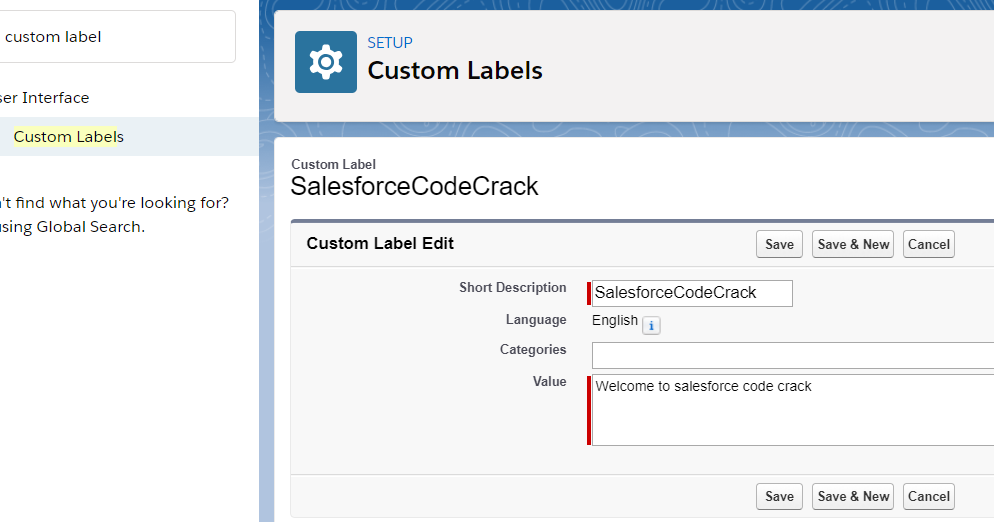Click the "using Global Search." hint text
The image size is (994, 522).
pos(72,227)
